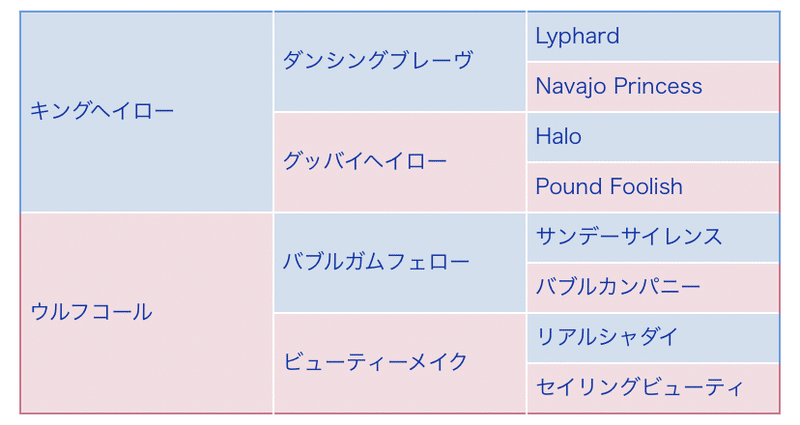800x425 pixels.
Task: Select the バブルカンパニー entry
Action: tap(654, 288)
